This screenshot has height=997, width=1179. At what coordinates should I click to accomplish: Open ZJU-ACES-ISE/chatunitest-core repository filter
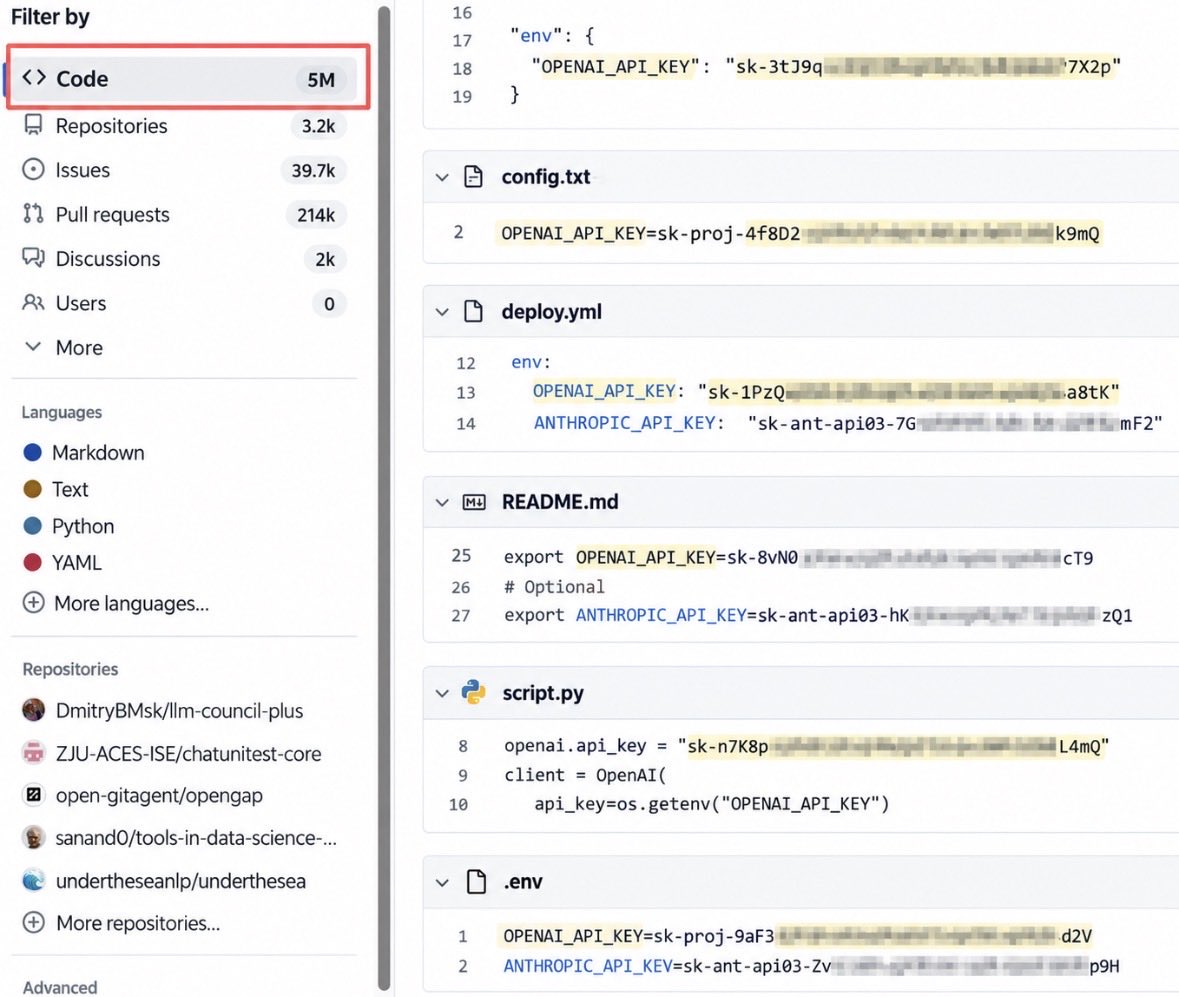click(x=188, y=753)
